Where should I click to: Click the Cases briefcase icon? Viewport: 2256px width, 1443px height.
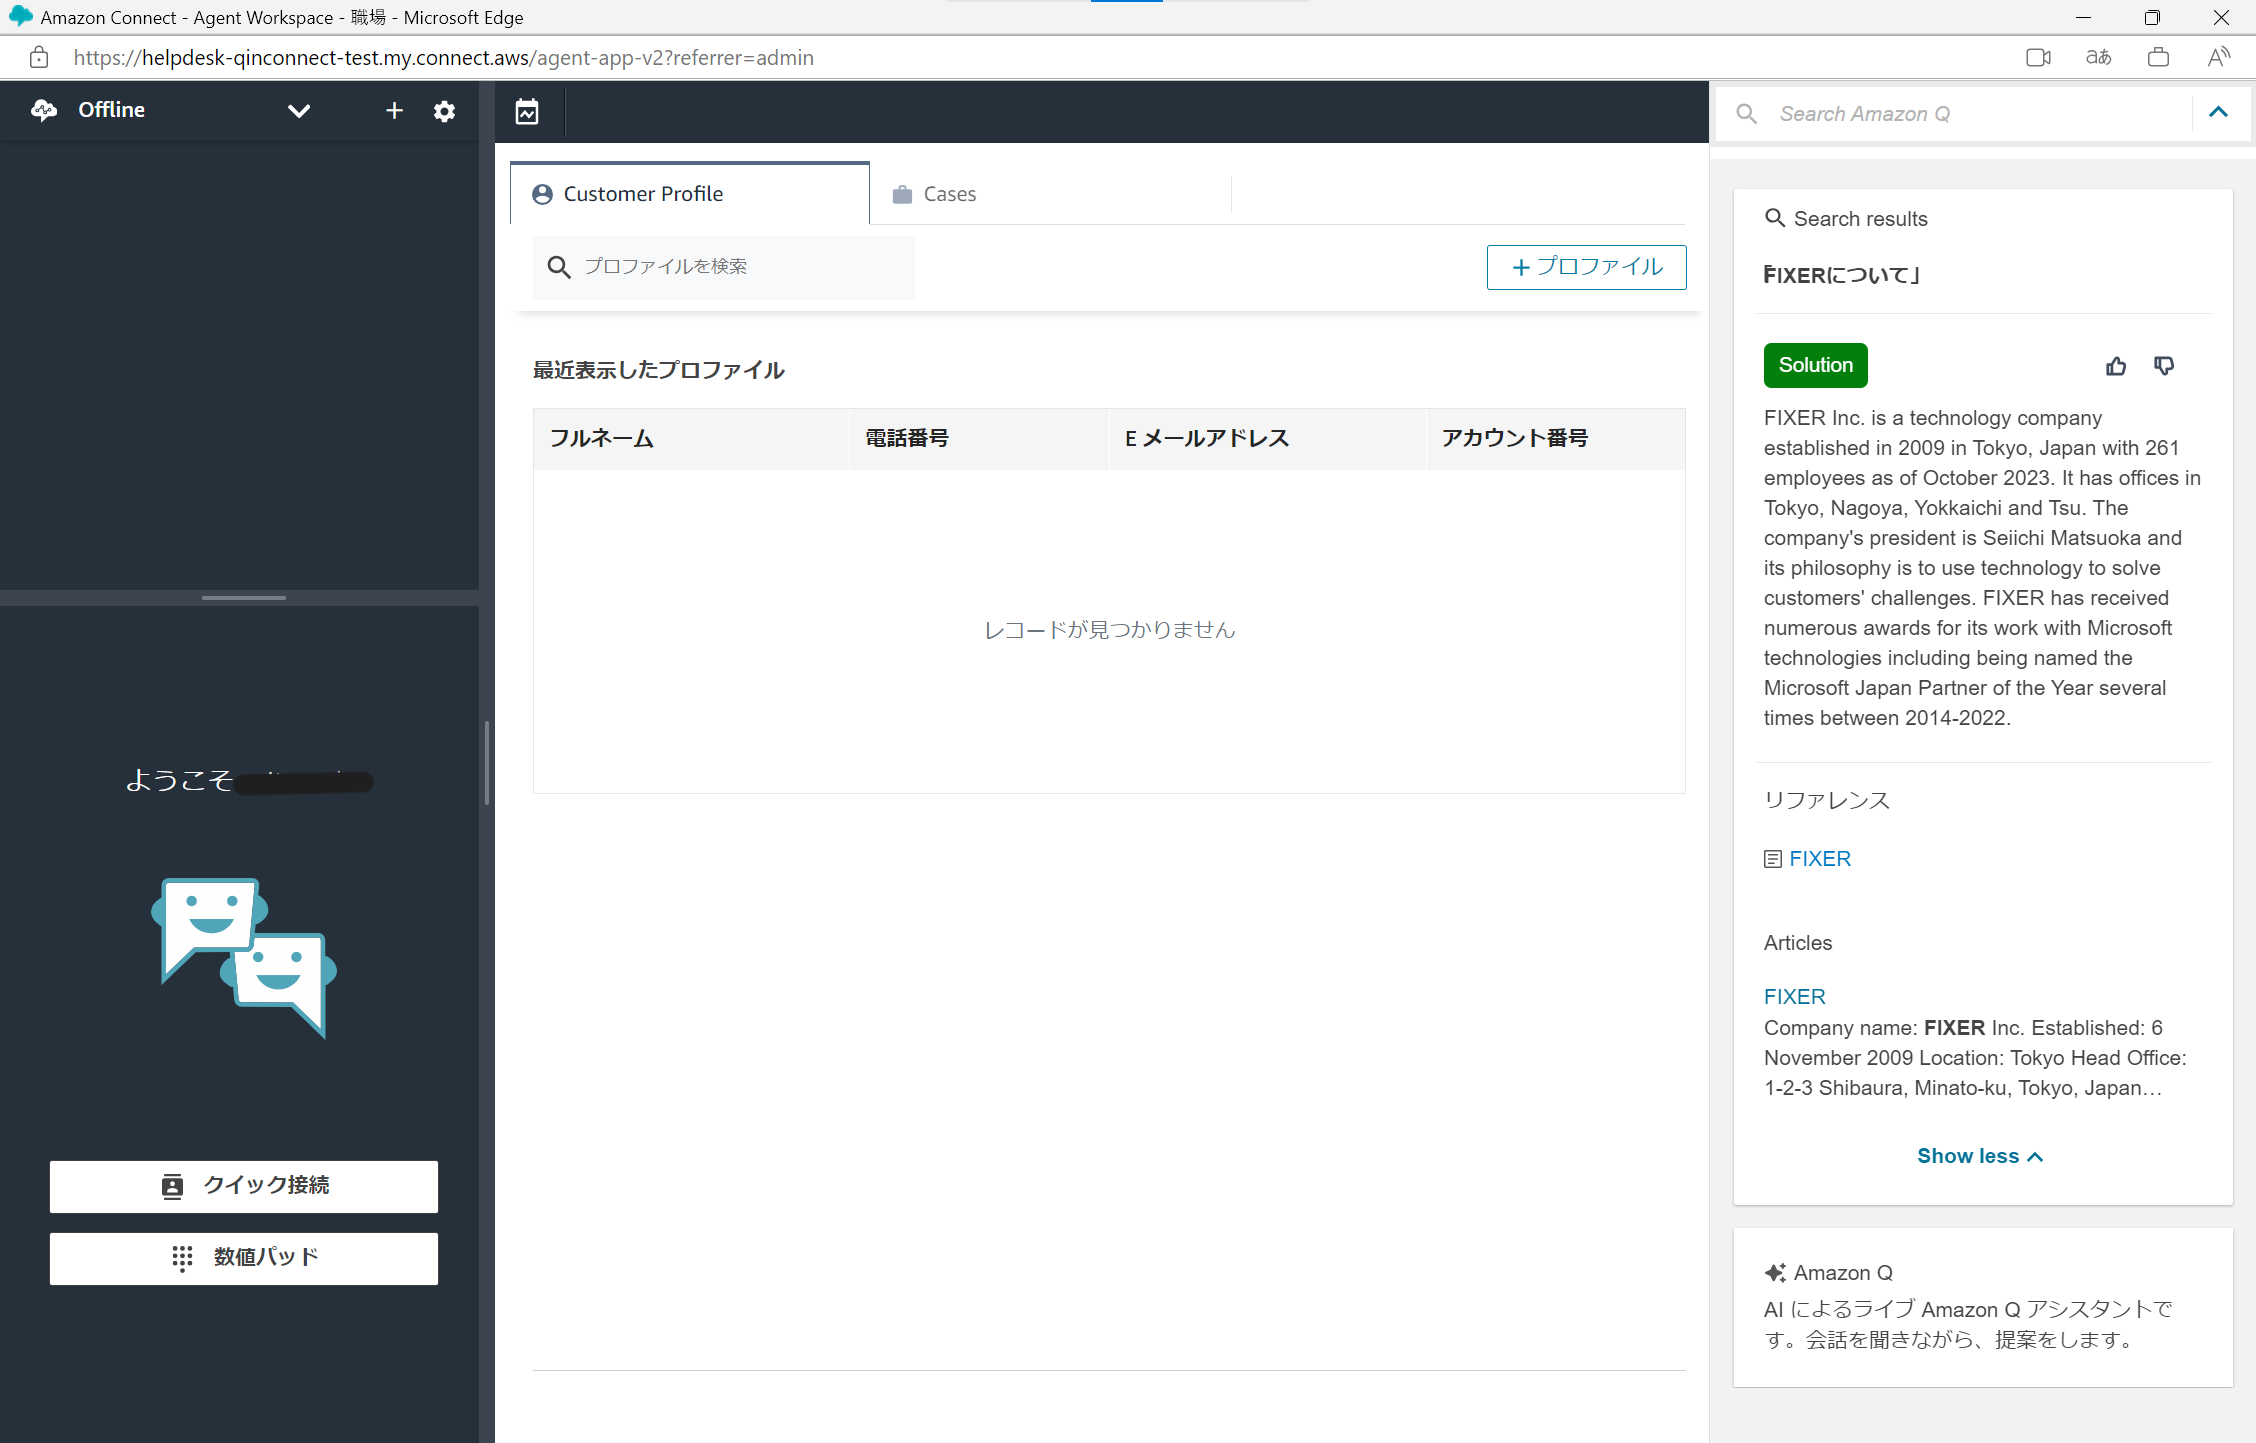(x=902, y=194)
